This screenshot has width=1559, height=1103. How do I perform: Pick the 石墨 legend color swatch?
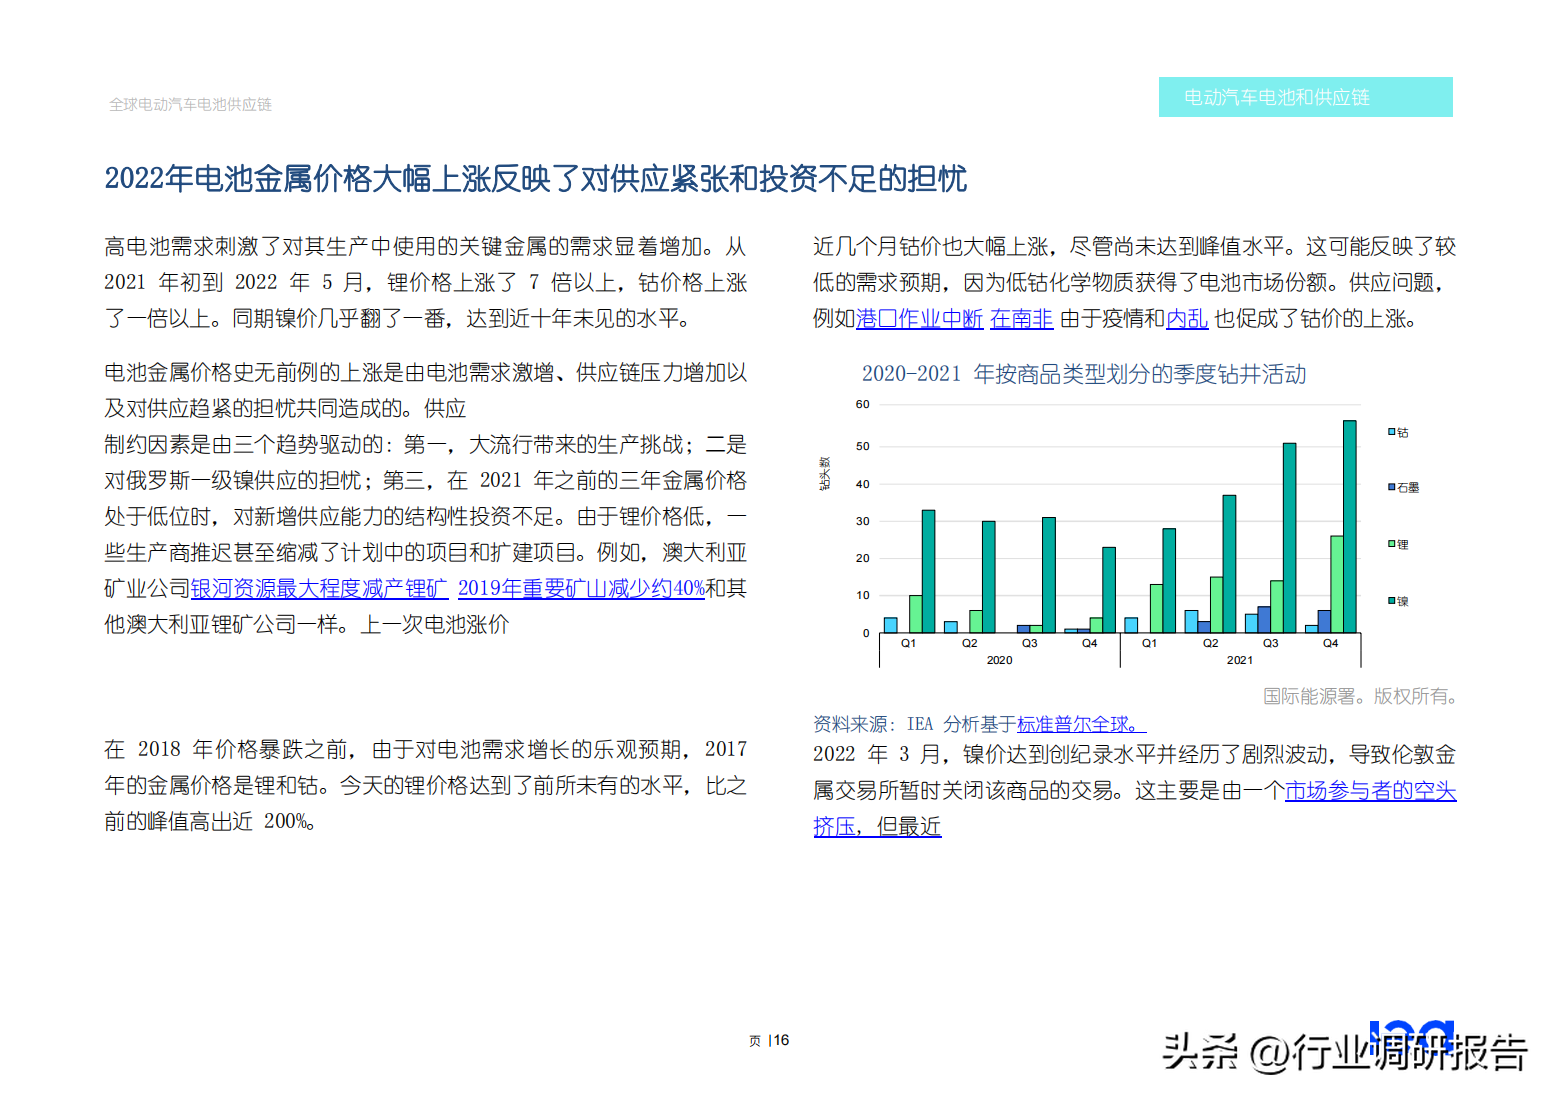tap(1391, 487)
